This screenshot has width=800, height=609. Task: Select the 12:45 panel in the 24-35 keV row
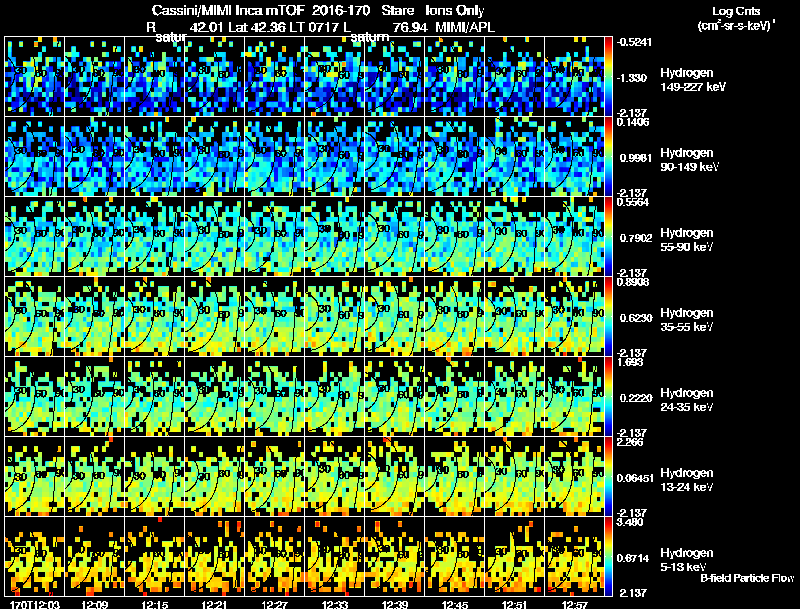455,397
